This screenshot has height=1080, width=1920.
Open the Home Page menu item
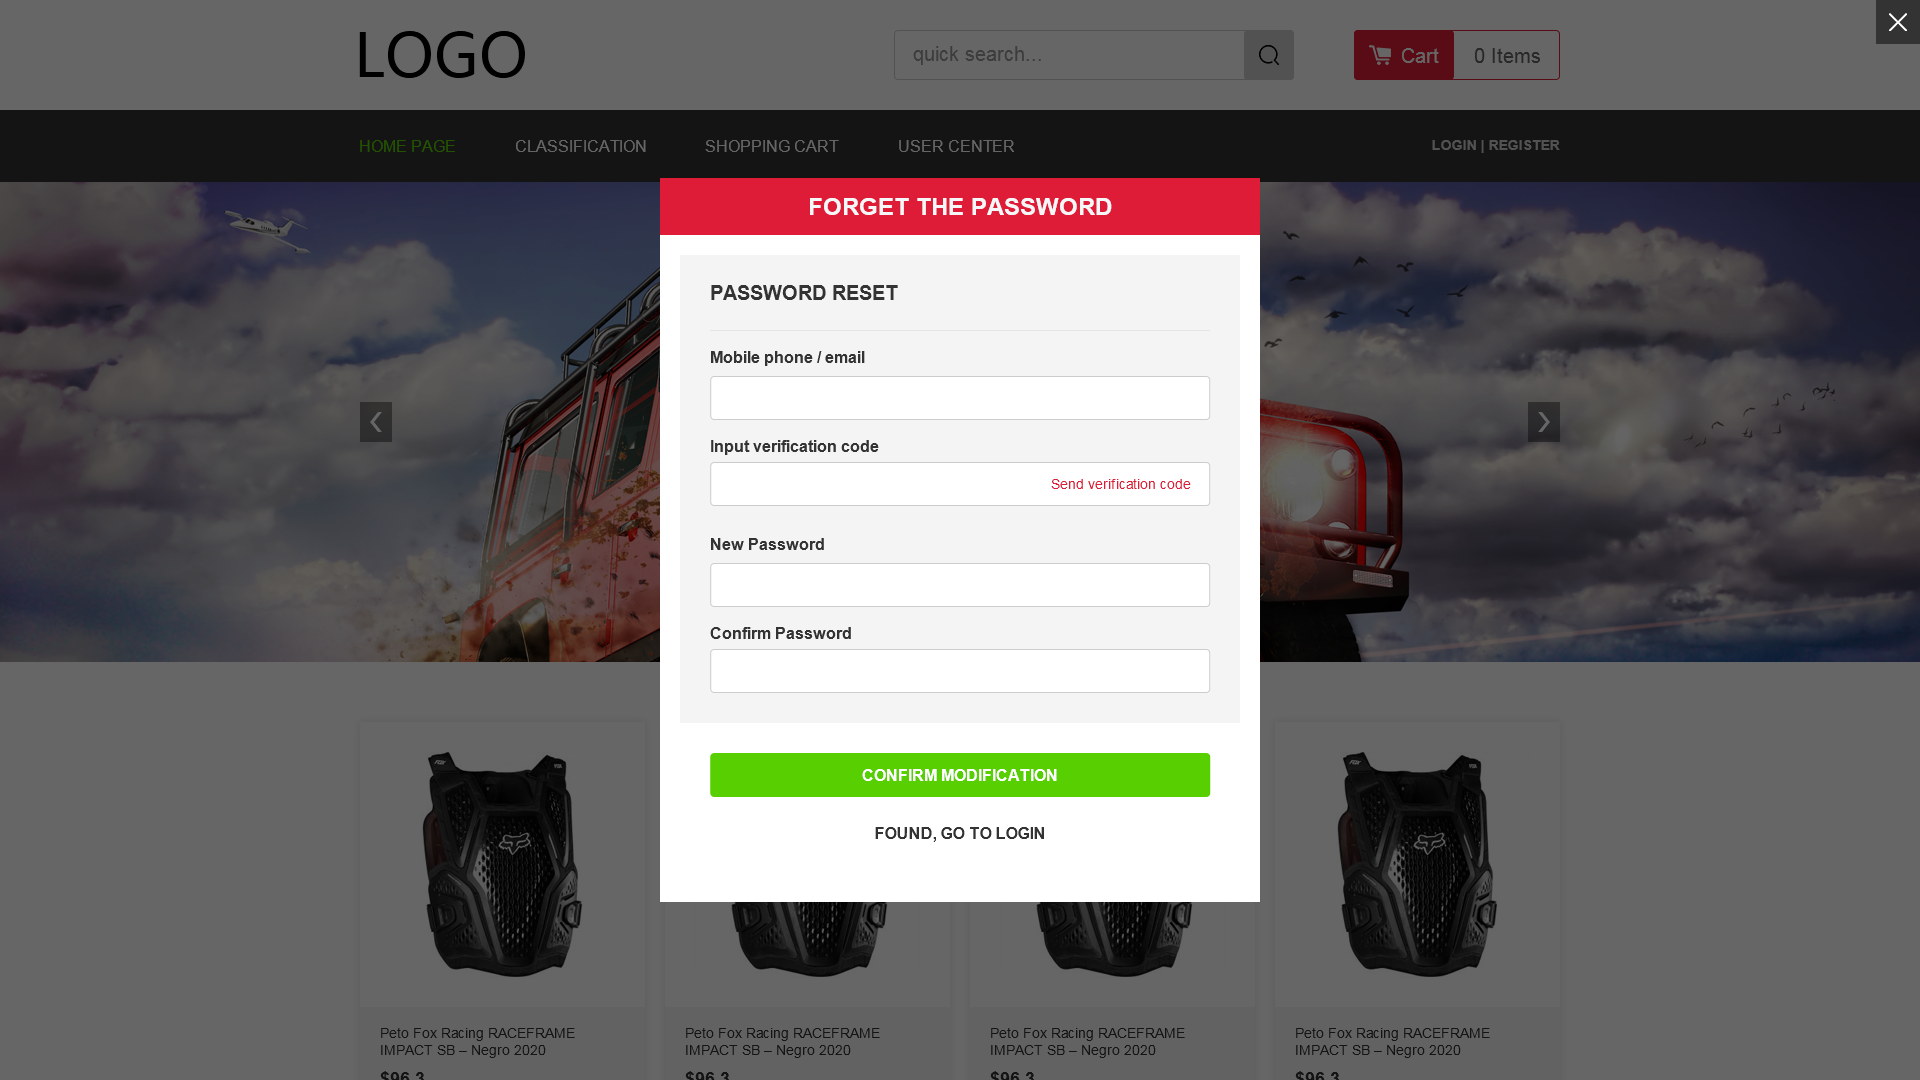click(407, 146)
